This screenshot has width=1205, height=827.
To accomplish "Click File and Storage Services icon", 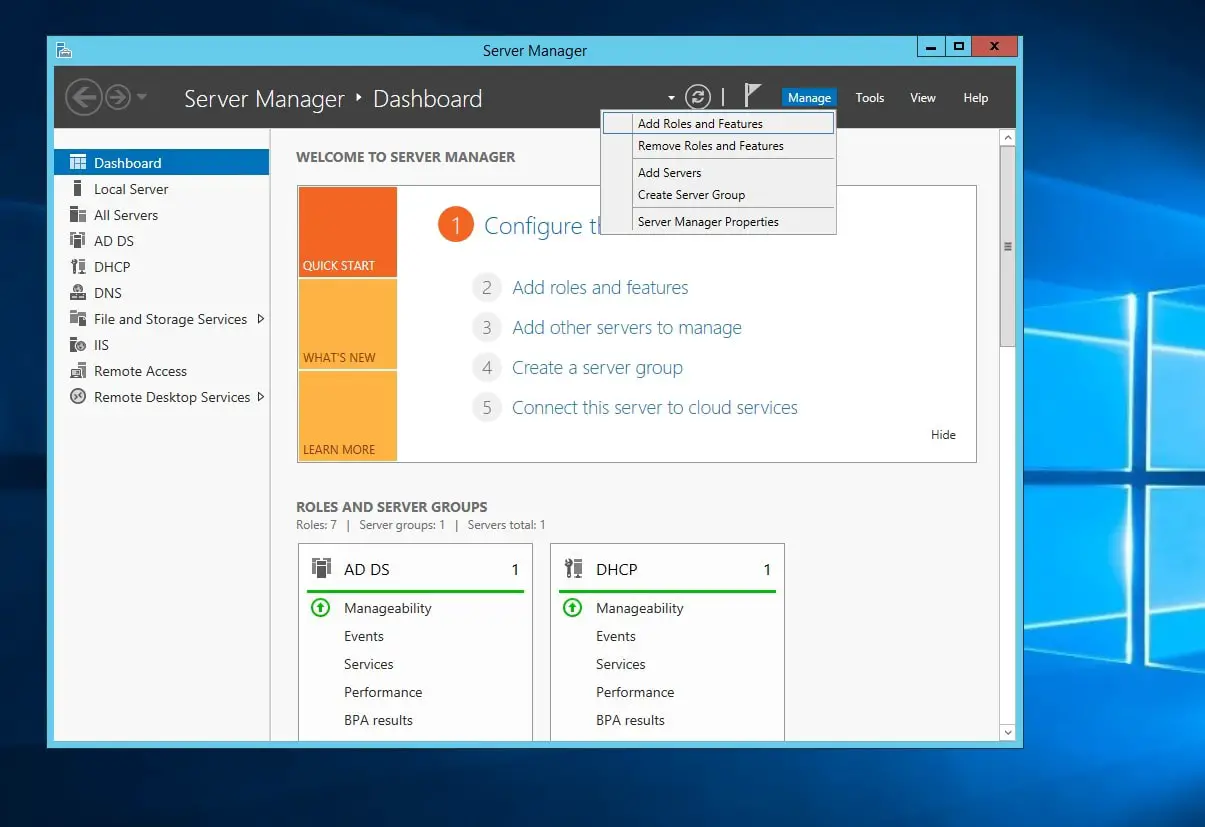I will (x=77, y=318).
